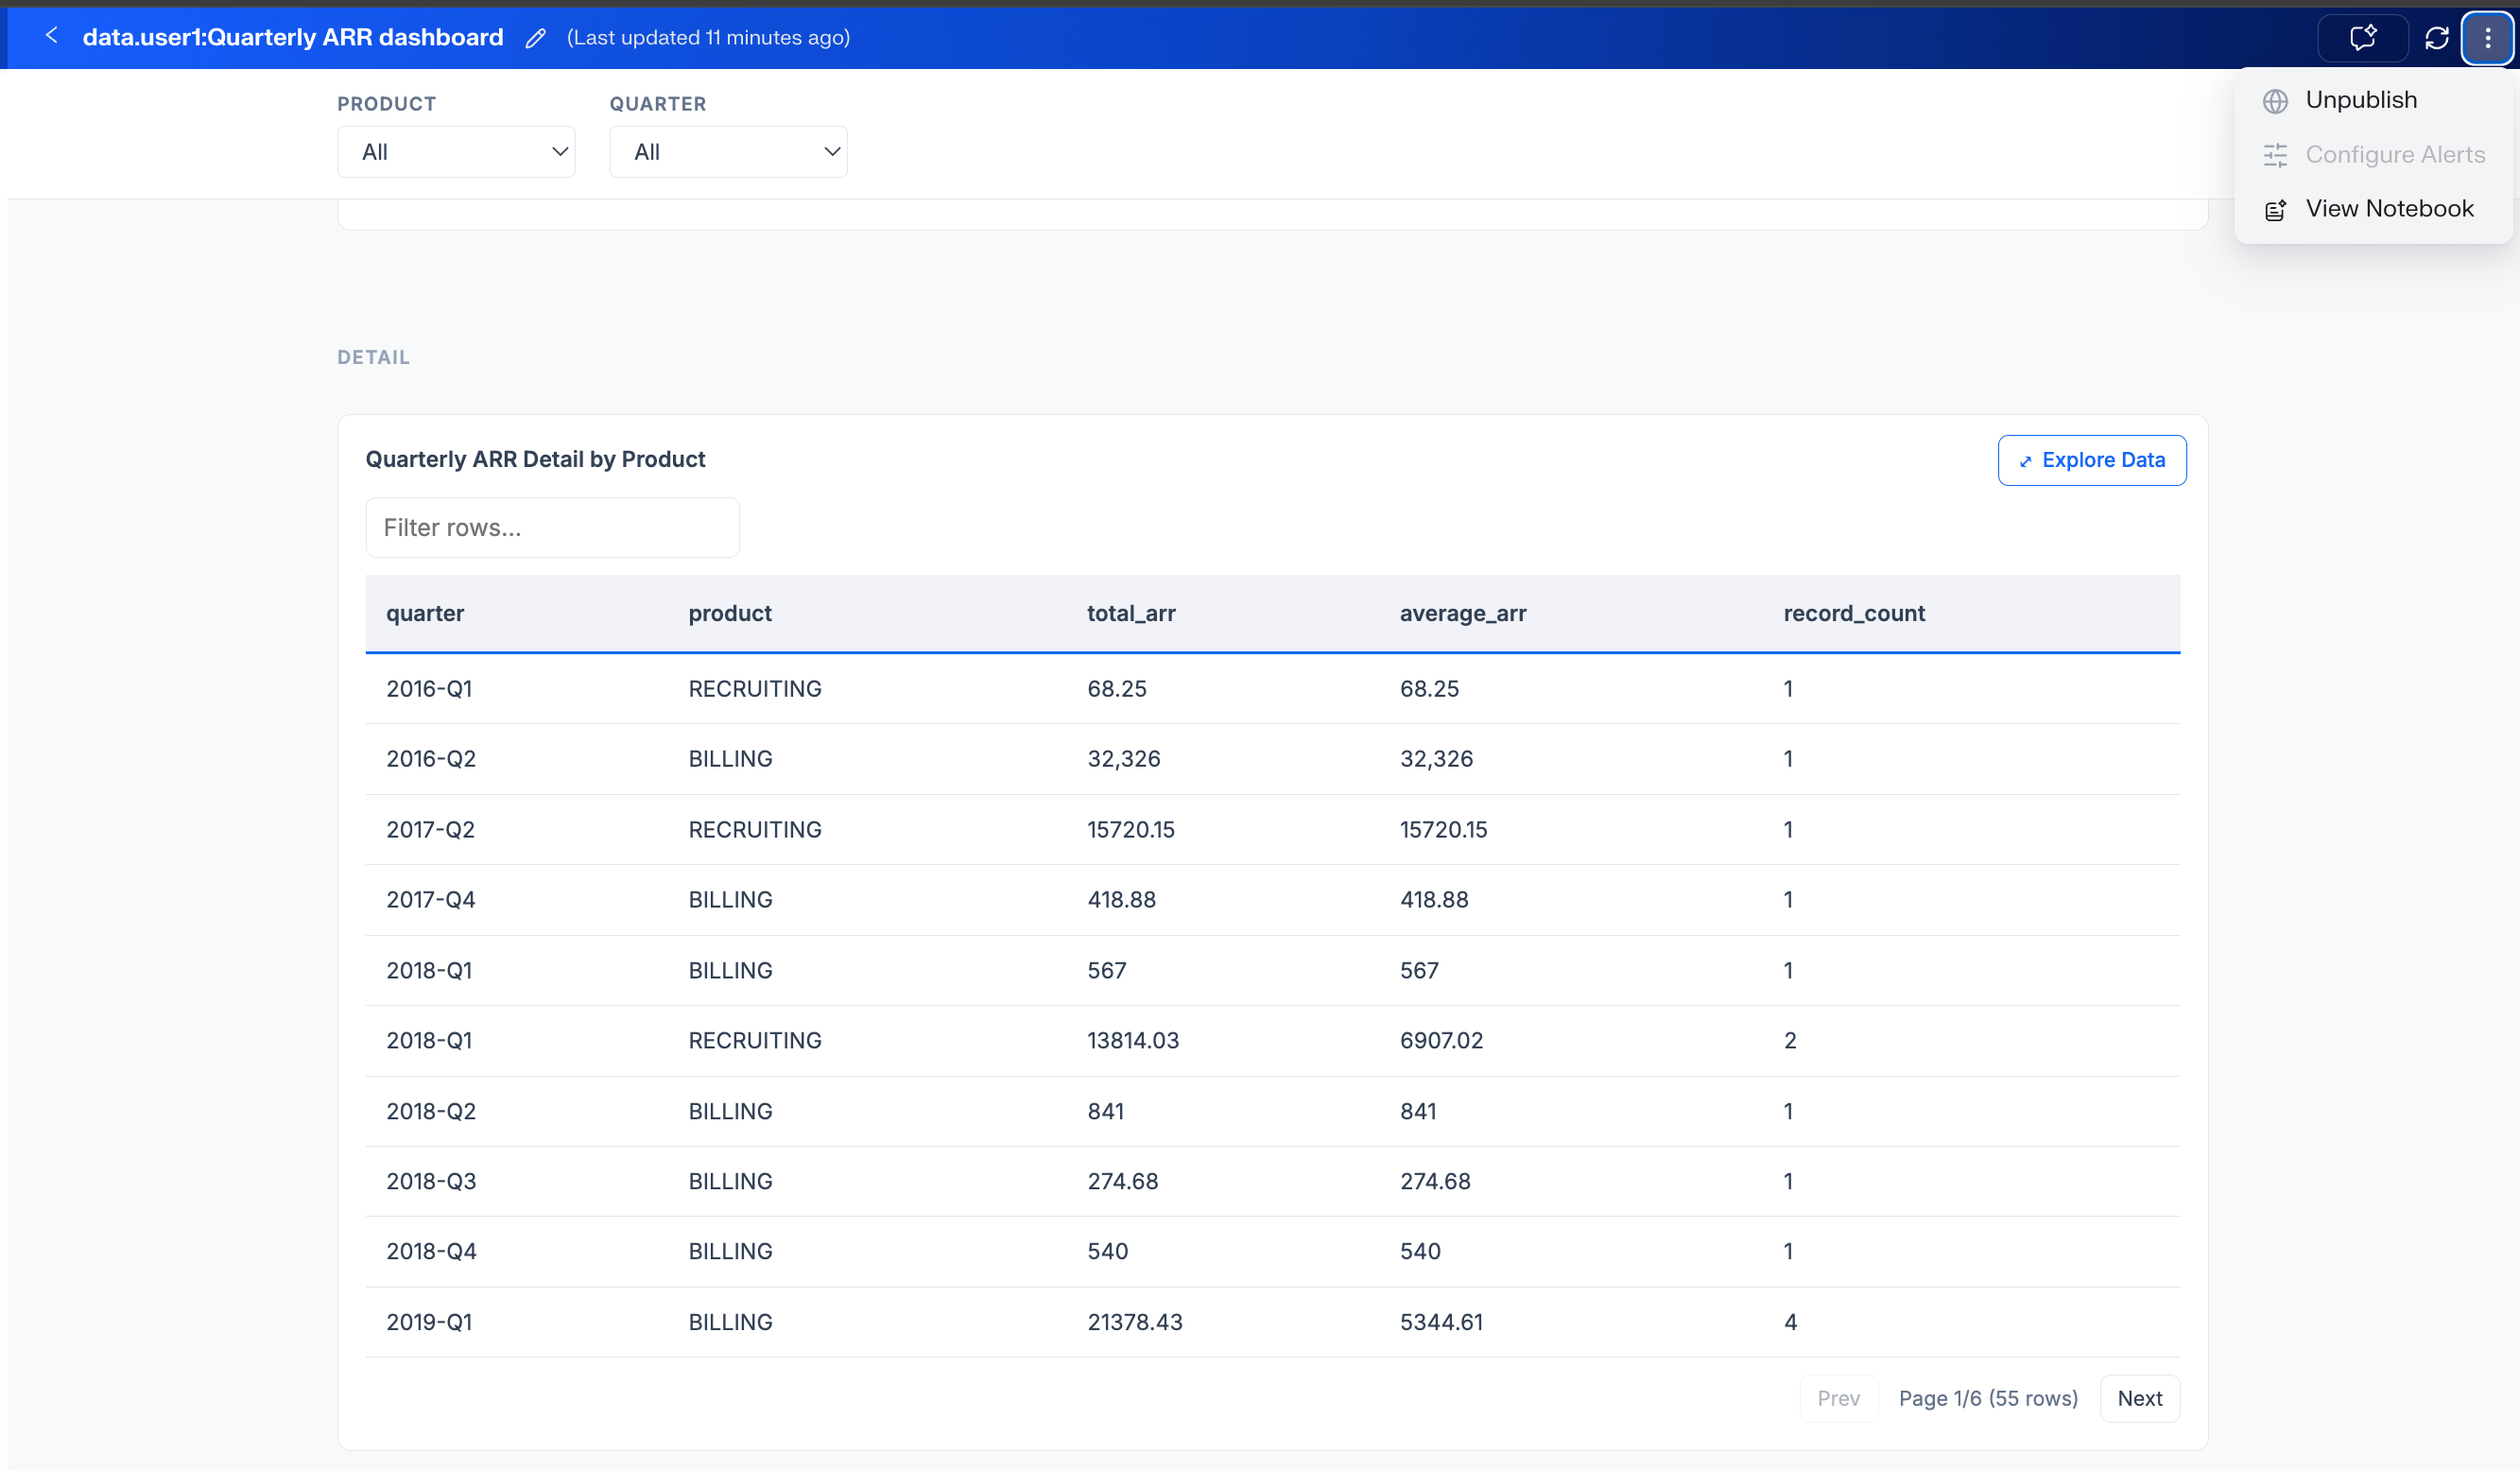2520x1471 pixels.
Task: Click total_arr value 13814.03
Action: point(1133,1041)
